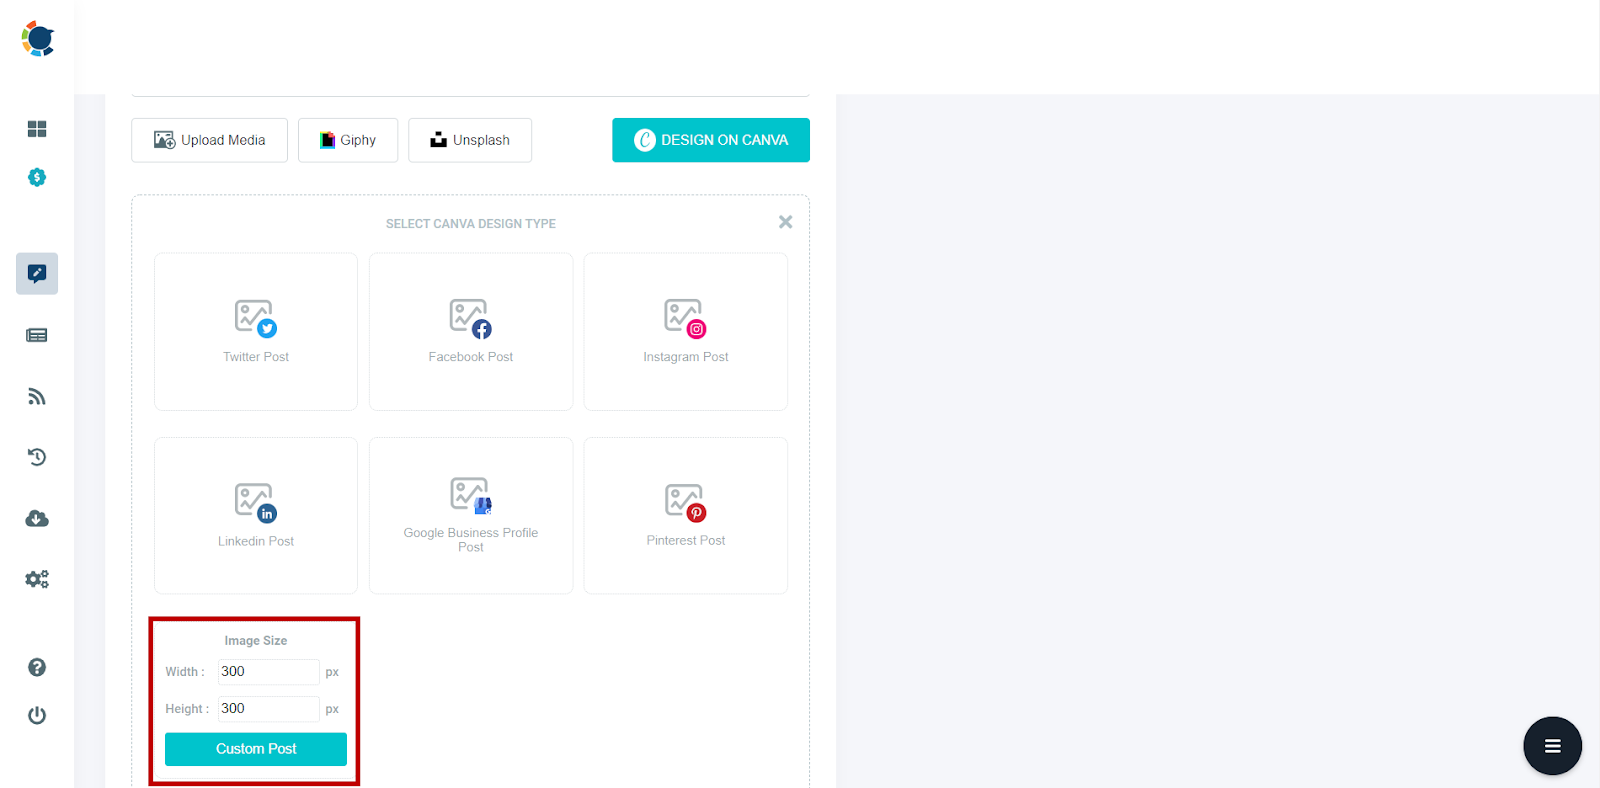Image resolution: width=1600 pixels, height=788 pixels.
Task: Click the Unsplash button
Action: point(470,140)
